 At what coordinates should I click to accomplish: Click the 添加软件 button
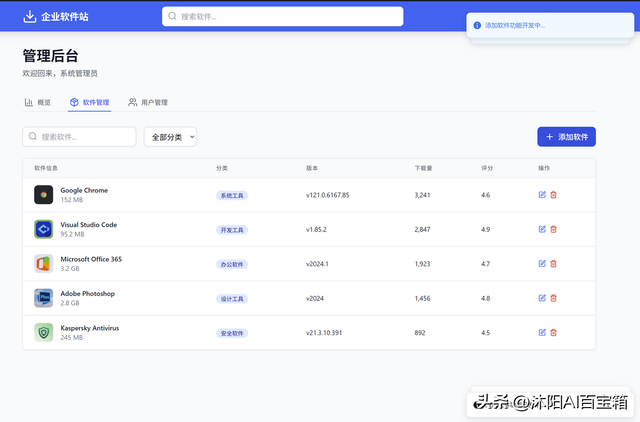566,137
